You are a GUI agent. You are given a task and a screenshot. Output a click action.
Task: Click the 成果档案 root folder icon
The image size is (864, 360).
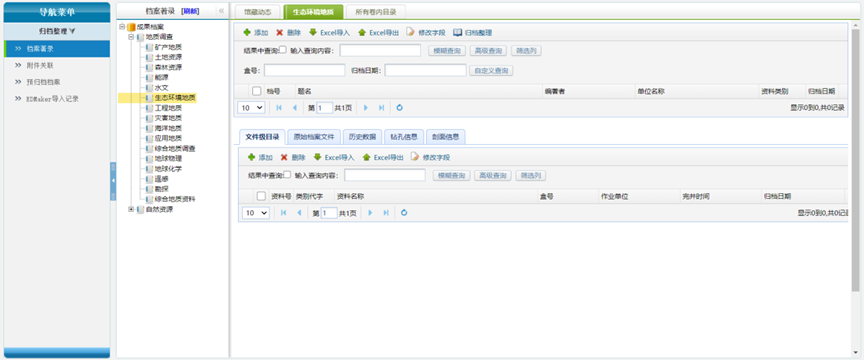coord(131,27)
